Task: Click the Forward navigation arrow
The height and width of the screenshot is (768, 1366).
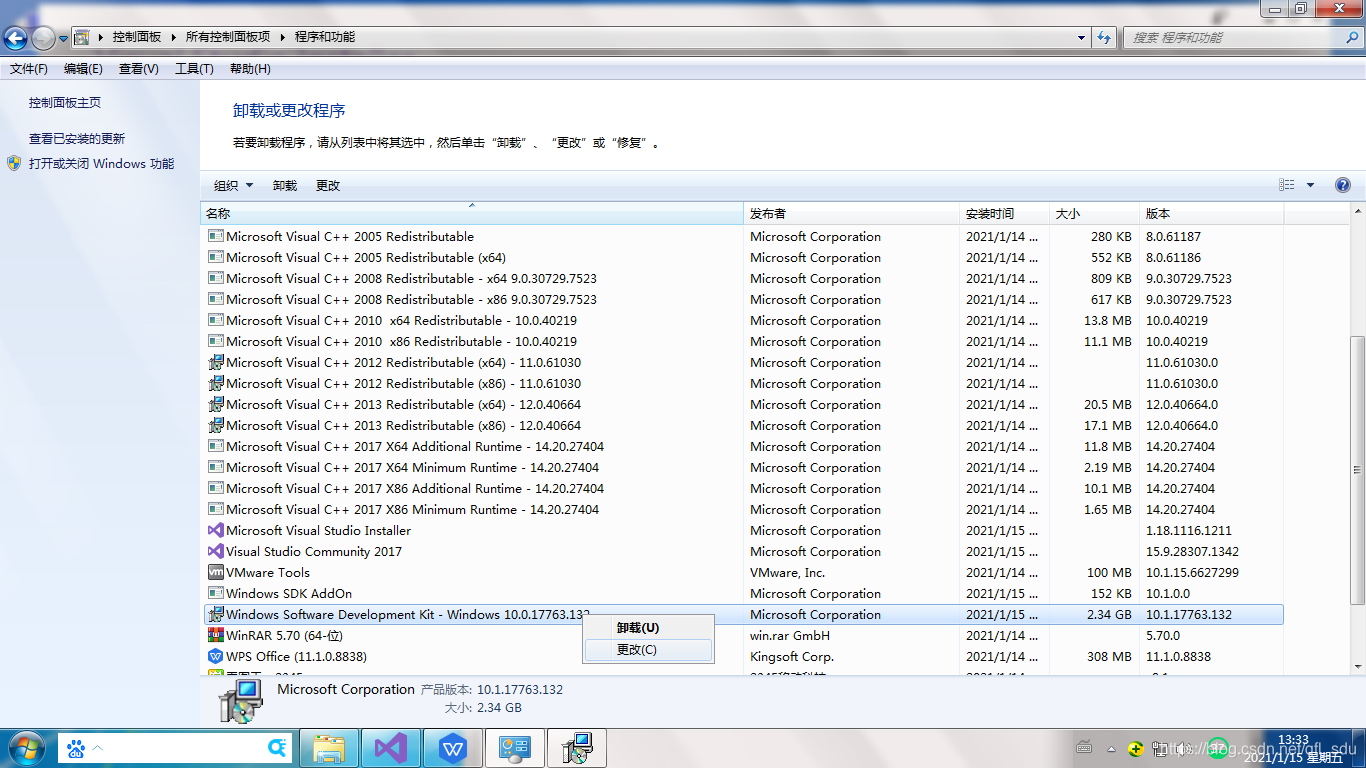Action: point(43,38)
